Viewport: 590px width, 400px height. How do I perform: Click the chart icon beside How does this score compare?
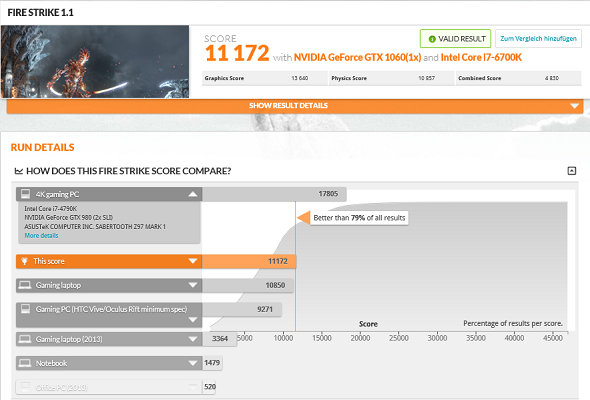click(x=18, y=171)
